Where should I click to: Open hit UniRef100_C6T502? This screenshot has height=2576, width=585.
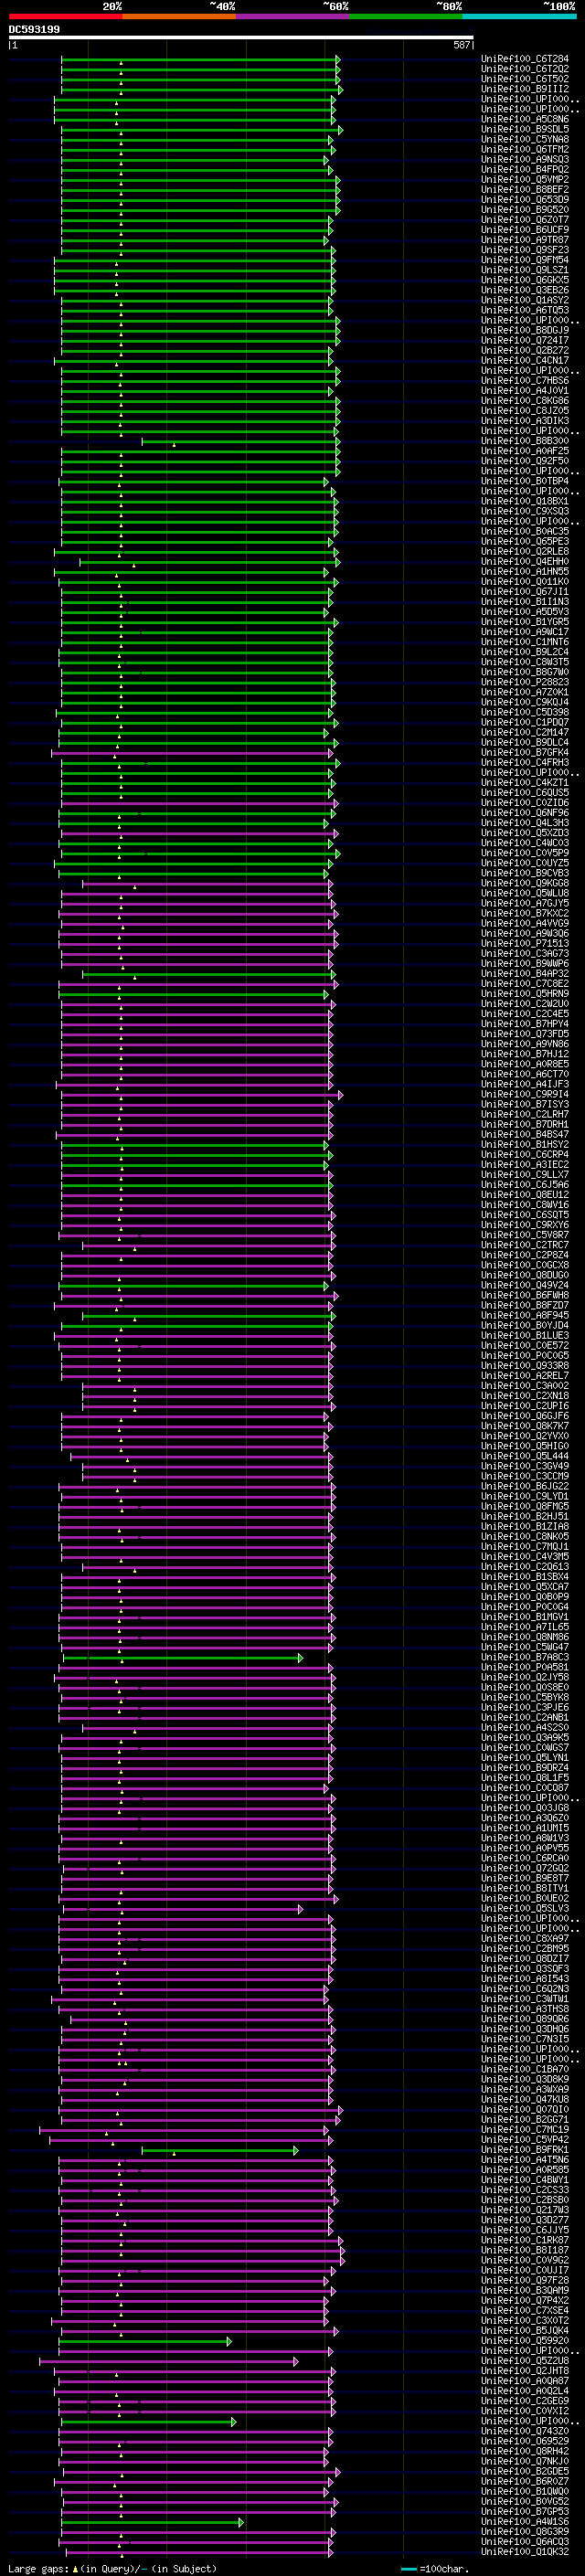pyautogui.click(x=525, y=79)
